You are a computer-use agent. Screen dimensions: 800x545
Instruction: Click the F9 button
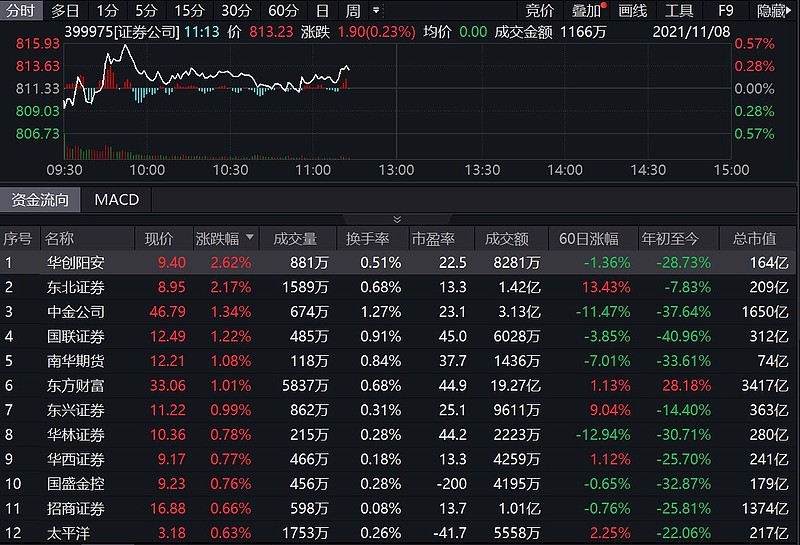pyautogui.click(x=726, y=10)
